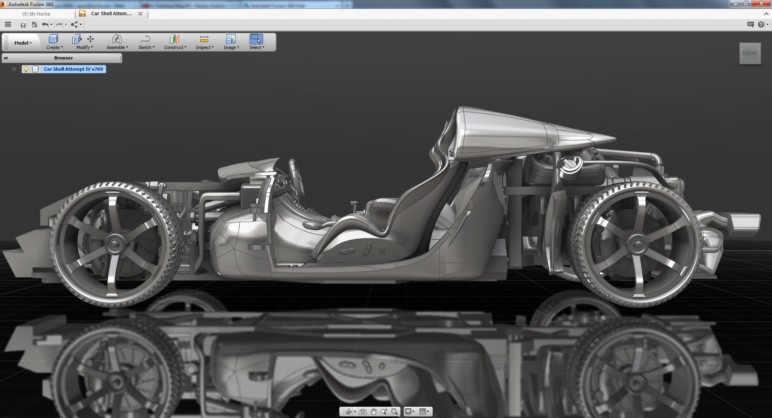
Task: Expand the Create menu label
Action: pos(54,47)
